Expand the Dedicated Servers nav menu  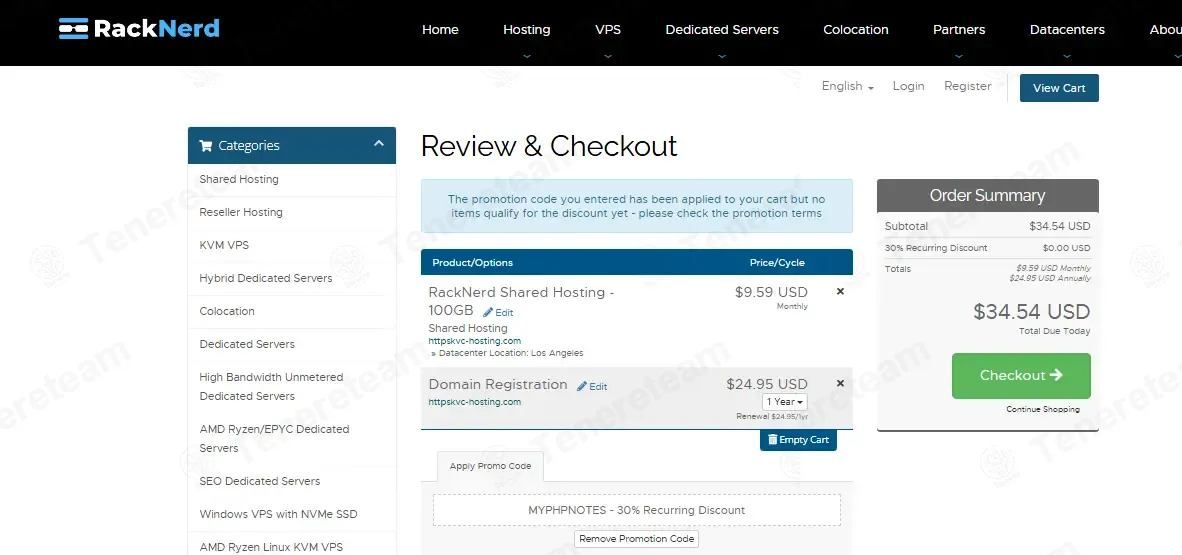(721, 30)
